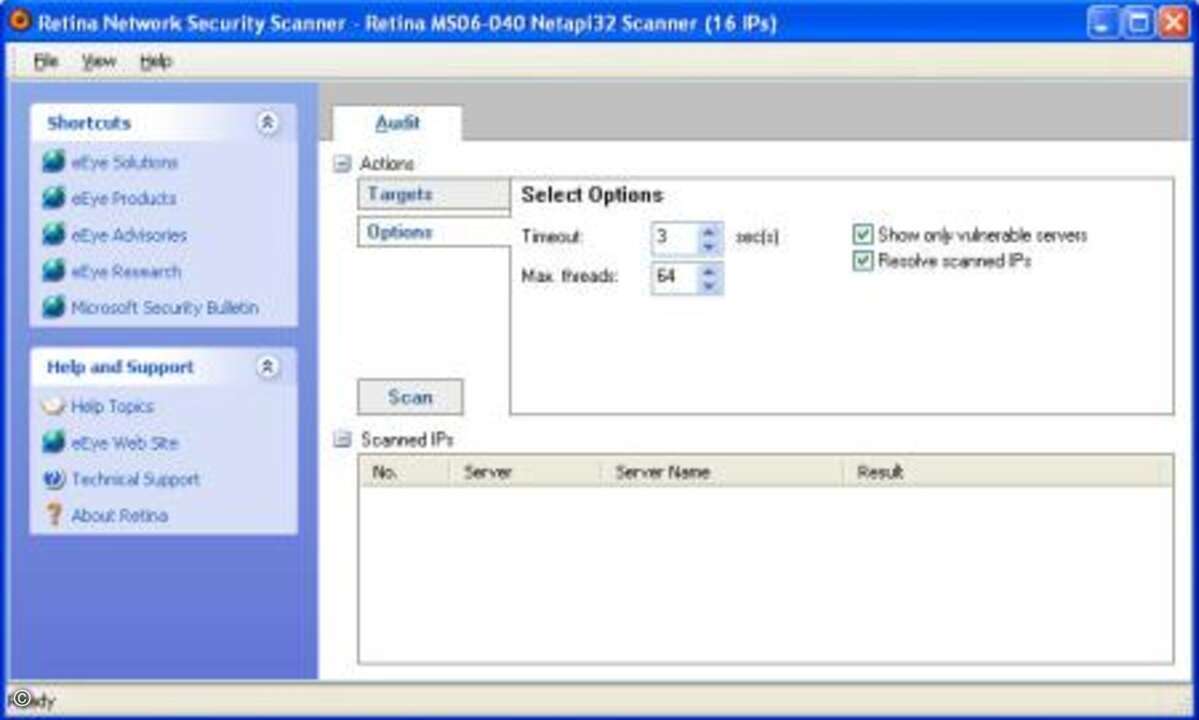This screenshot has height=720, width=1199.
Task: Click the Microsoft Security Bulletin globe icon
Action: tap(54, 306)
